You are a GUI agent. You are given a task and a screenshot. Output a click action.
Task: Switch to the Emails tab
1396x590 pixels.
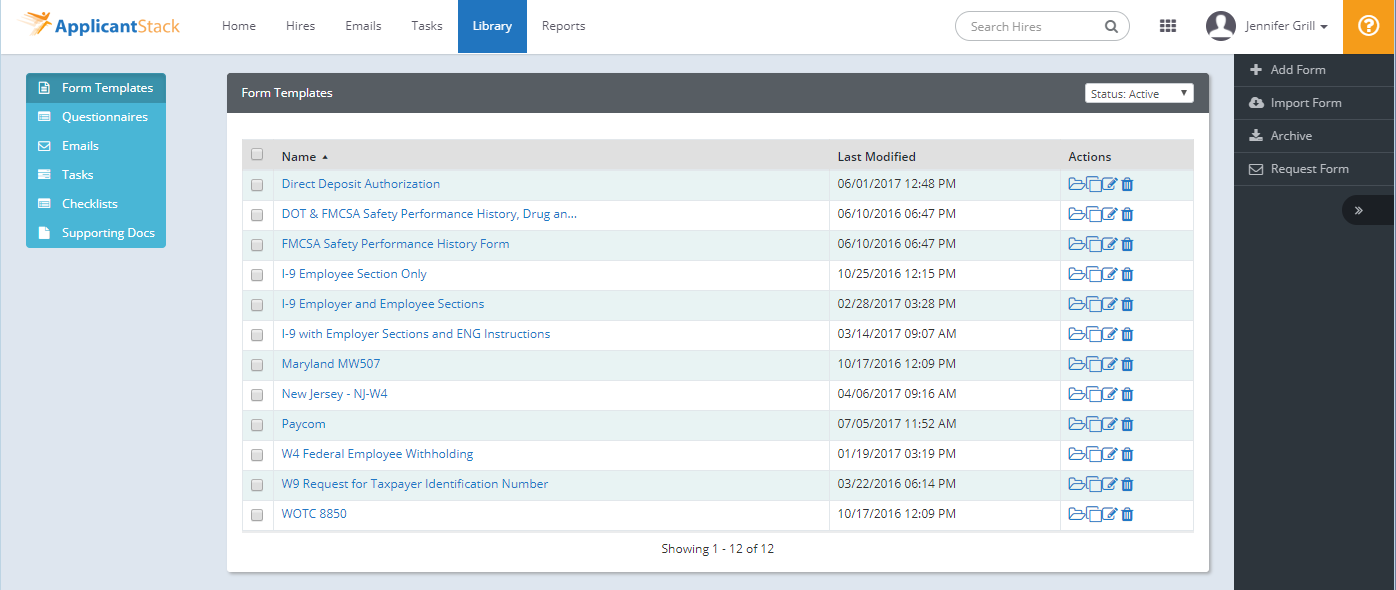[x=362, y=26]
